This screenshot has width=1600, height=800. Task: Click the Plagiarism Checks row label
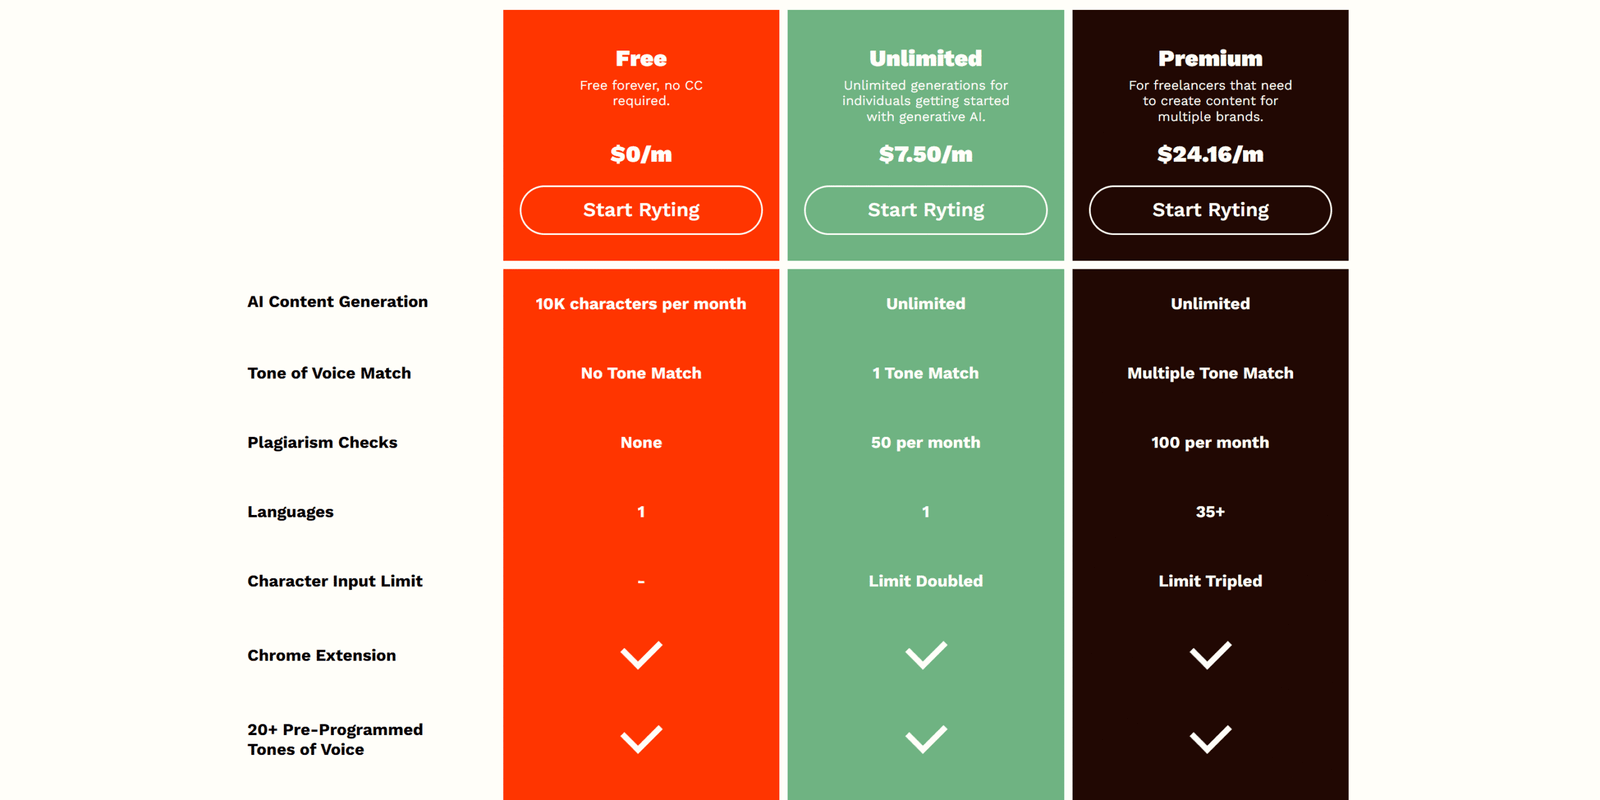click(x=322, y=442)
